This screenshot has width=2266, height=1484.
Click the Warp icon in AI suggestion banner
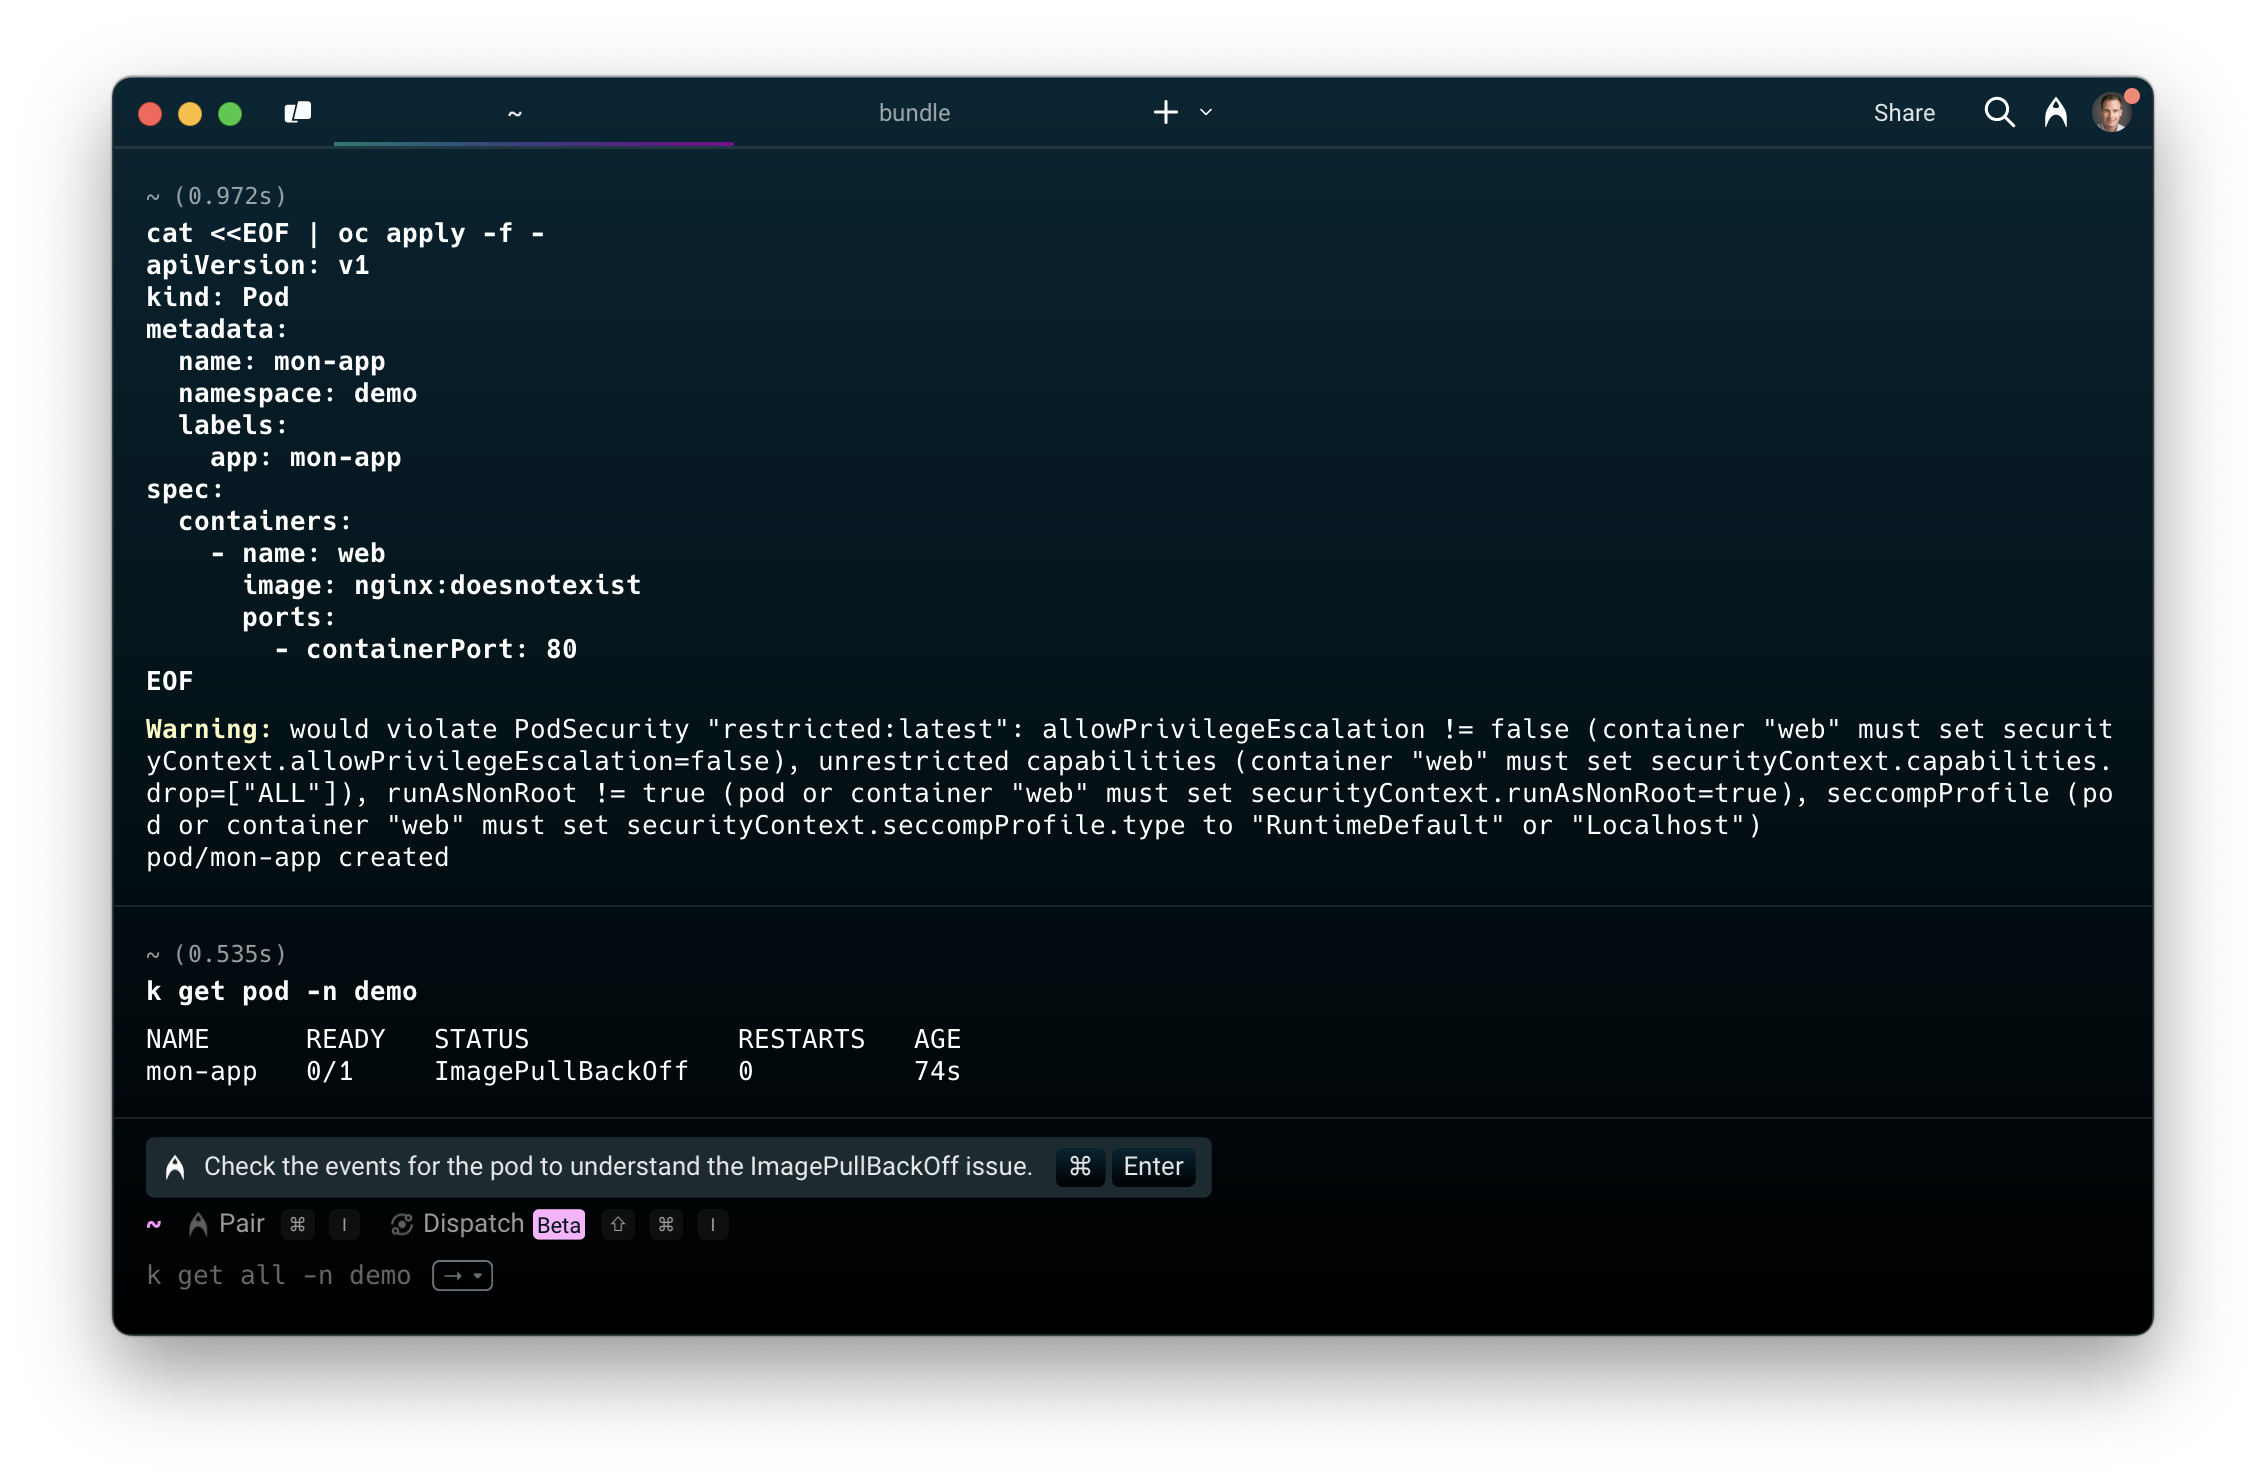click(x=175, y=1167)
